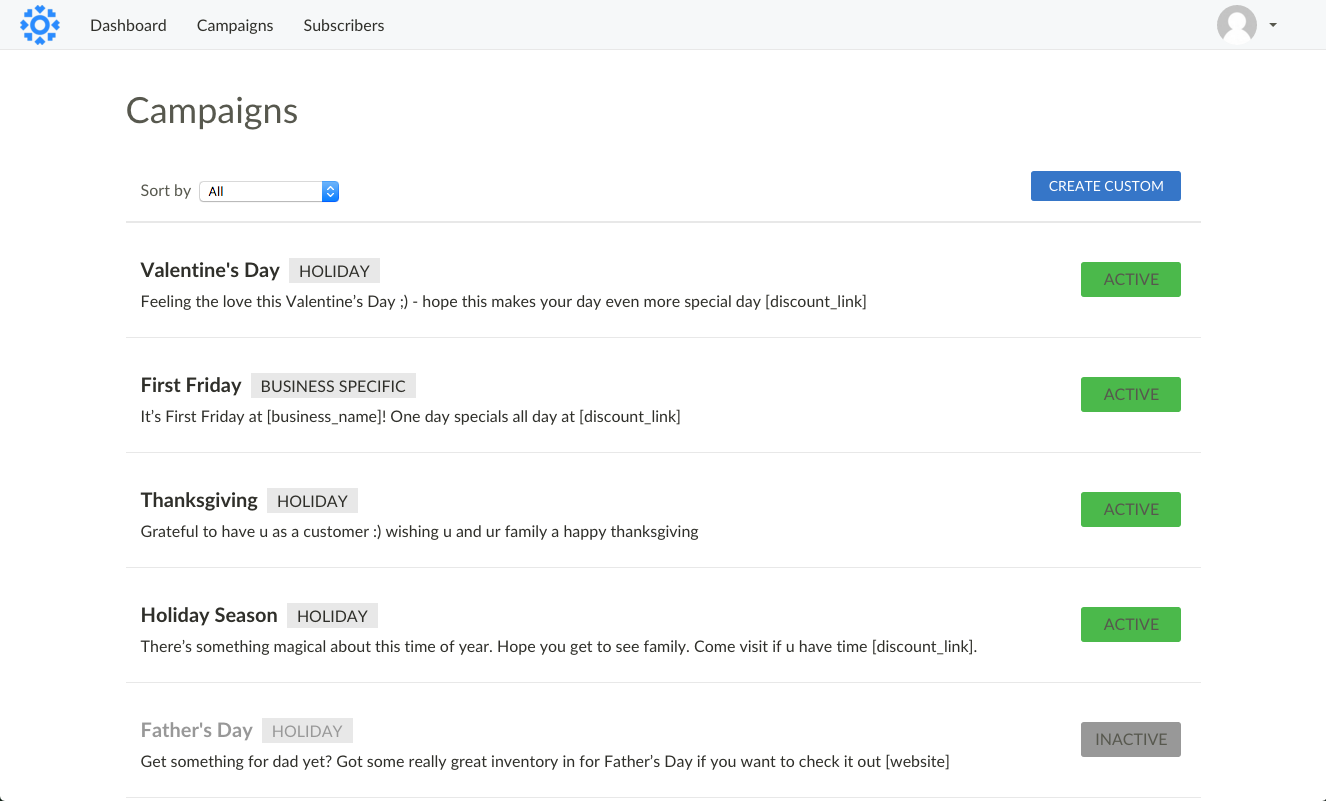Screen dimensions: 1326x801
Task: Open the Sort by dropdown
Action: tap(269, 191)
